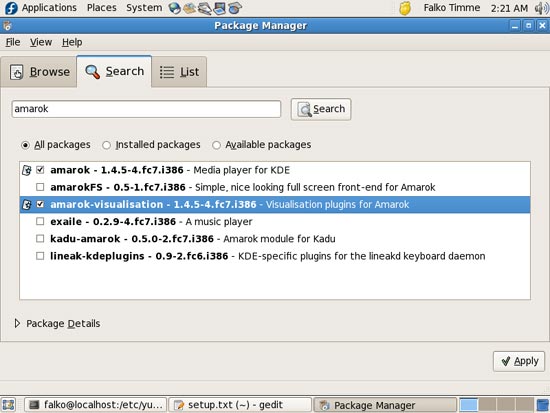Select the 'amarok-visualisation - 1.4.5-4.fc7.i386' row text
550x413 pixels.
[x=153, y=205]
